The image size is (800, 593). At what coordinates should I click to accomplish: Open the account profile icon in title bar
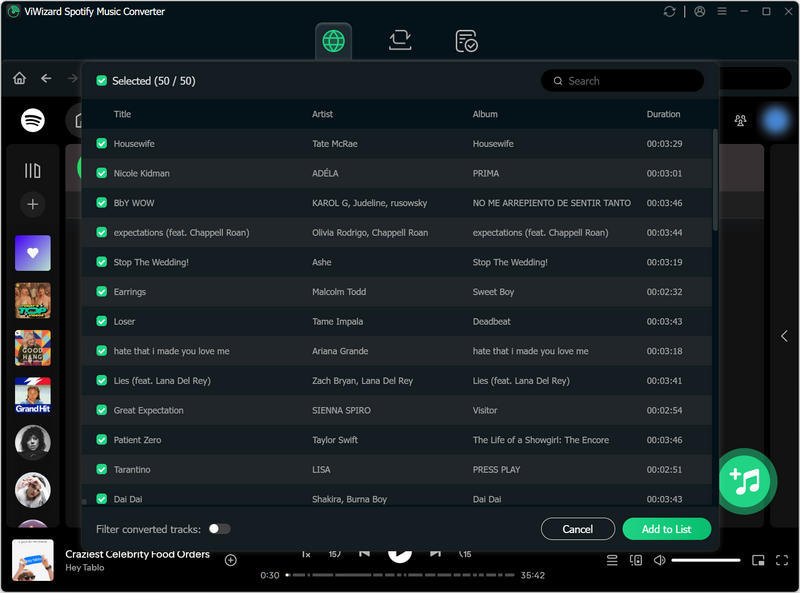pos(699,11)
